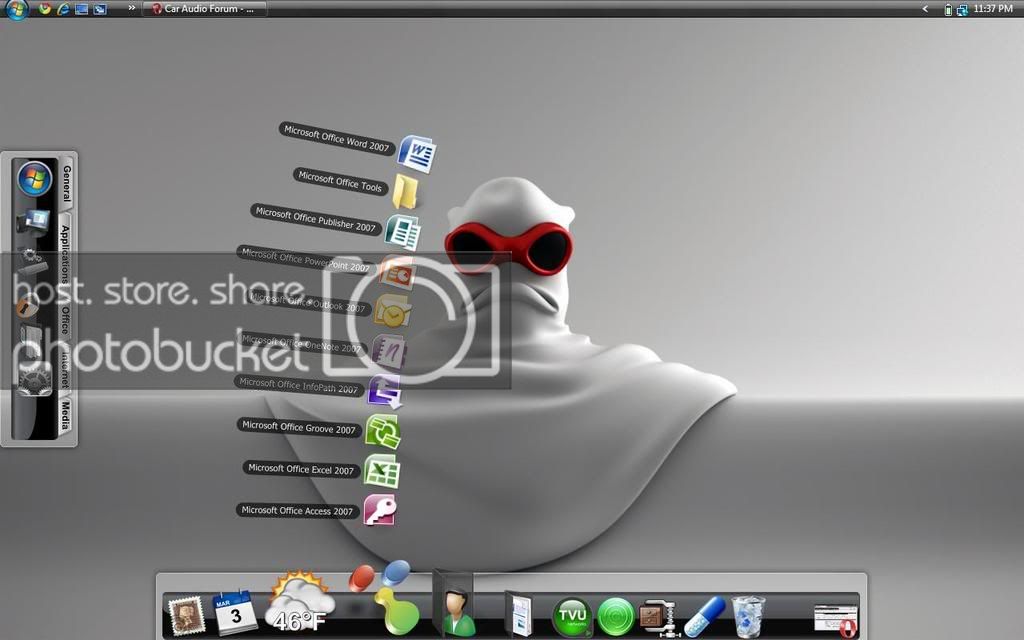The width and height of the screenshot is (1024, 640).
Task: Open the Access 2007 key icon
Action: point(380,510)
